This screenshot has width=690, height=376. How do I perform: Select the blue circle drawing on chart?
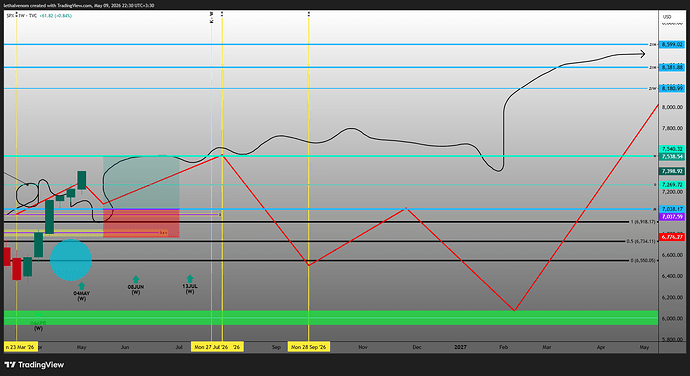click(x=71, y=260)
